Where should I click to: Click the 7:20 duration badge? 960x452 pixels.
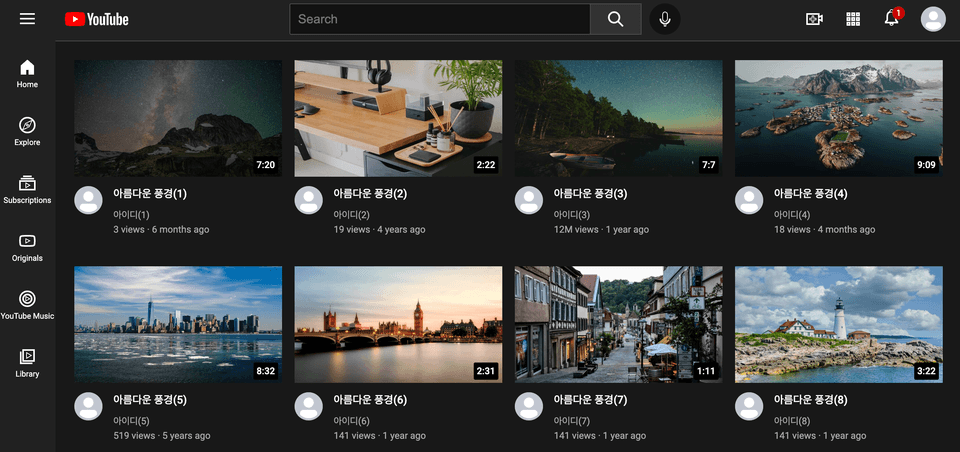(x=266, y=165)
